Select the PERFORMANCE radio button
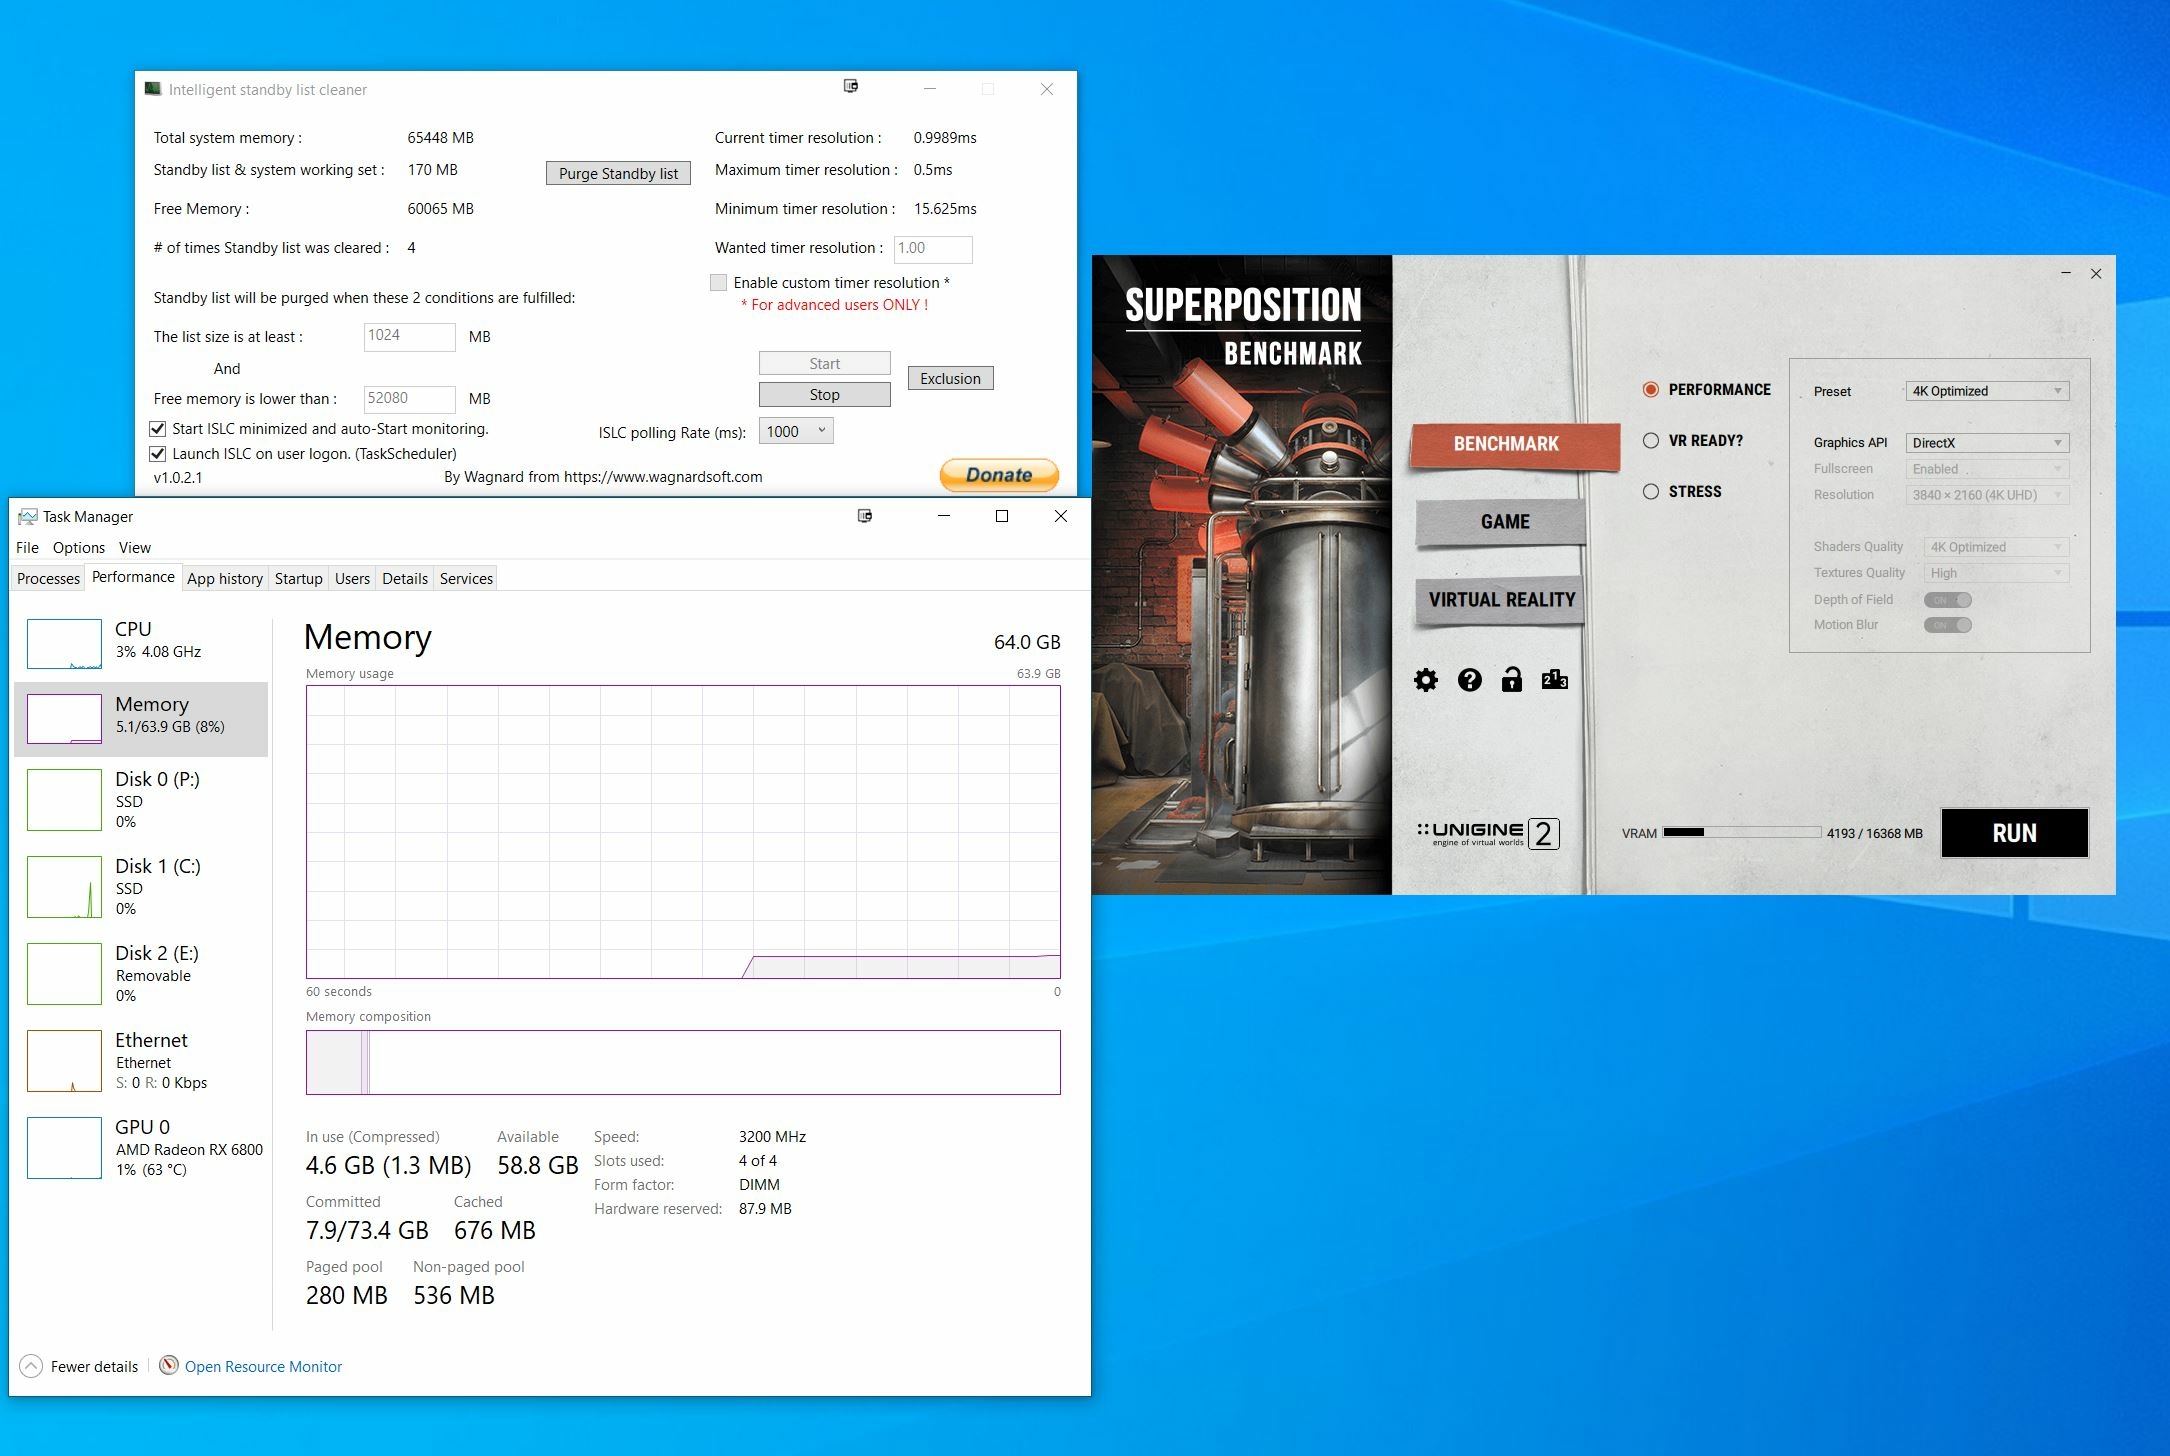 tap(1651, 389)
